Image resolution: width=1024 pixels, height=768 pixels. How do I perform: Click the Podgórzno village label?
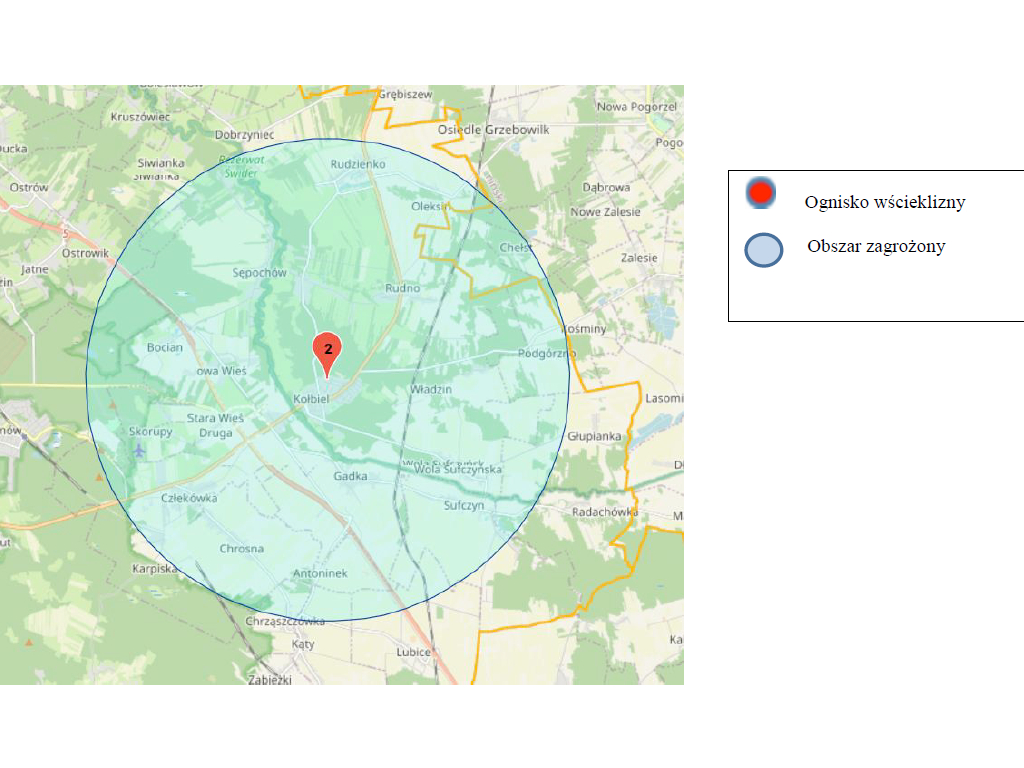(547, 354)
